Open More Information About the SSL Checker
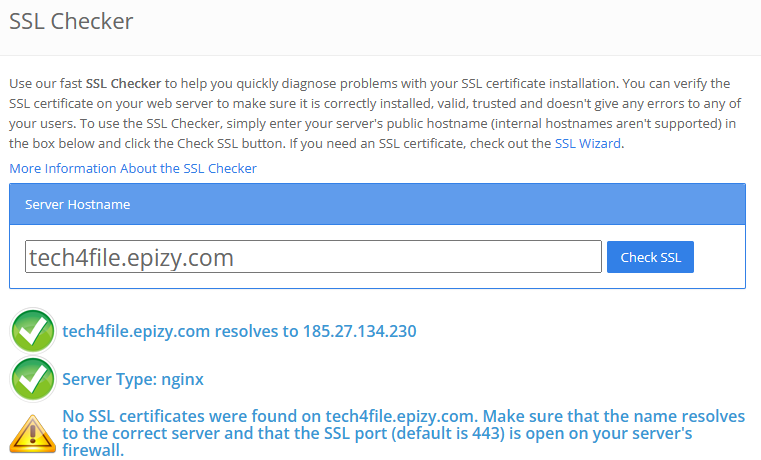This screenshot has height=460, width=761. [133, 168]
